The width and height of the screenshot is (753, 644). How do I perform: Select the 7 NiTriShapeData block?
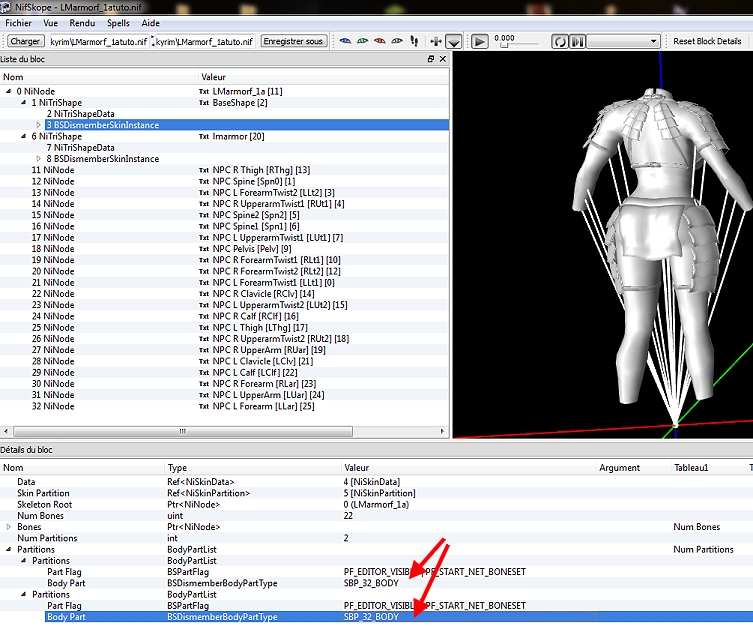81,147
